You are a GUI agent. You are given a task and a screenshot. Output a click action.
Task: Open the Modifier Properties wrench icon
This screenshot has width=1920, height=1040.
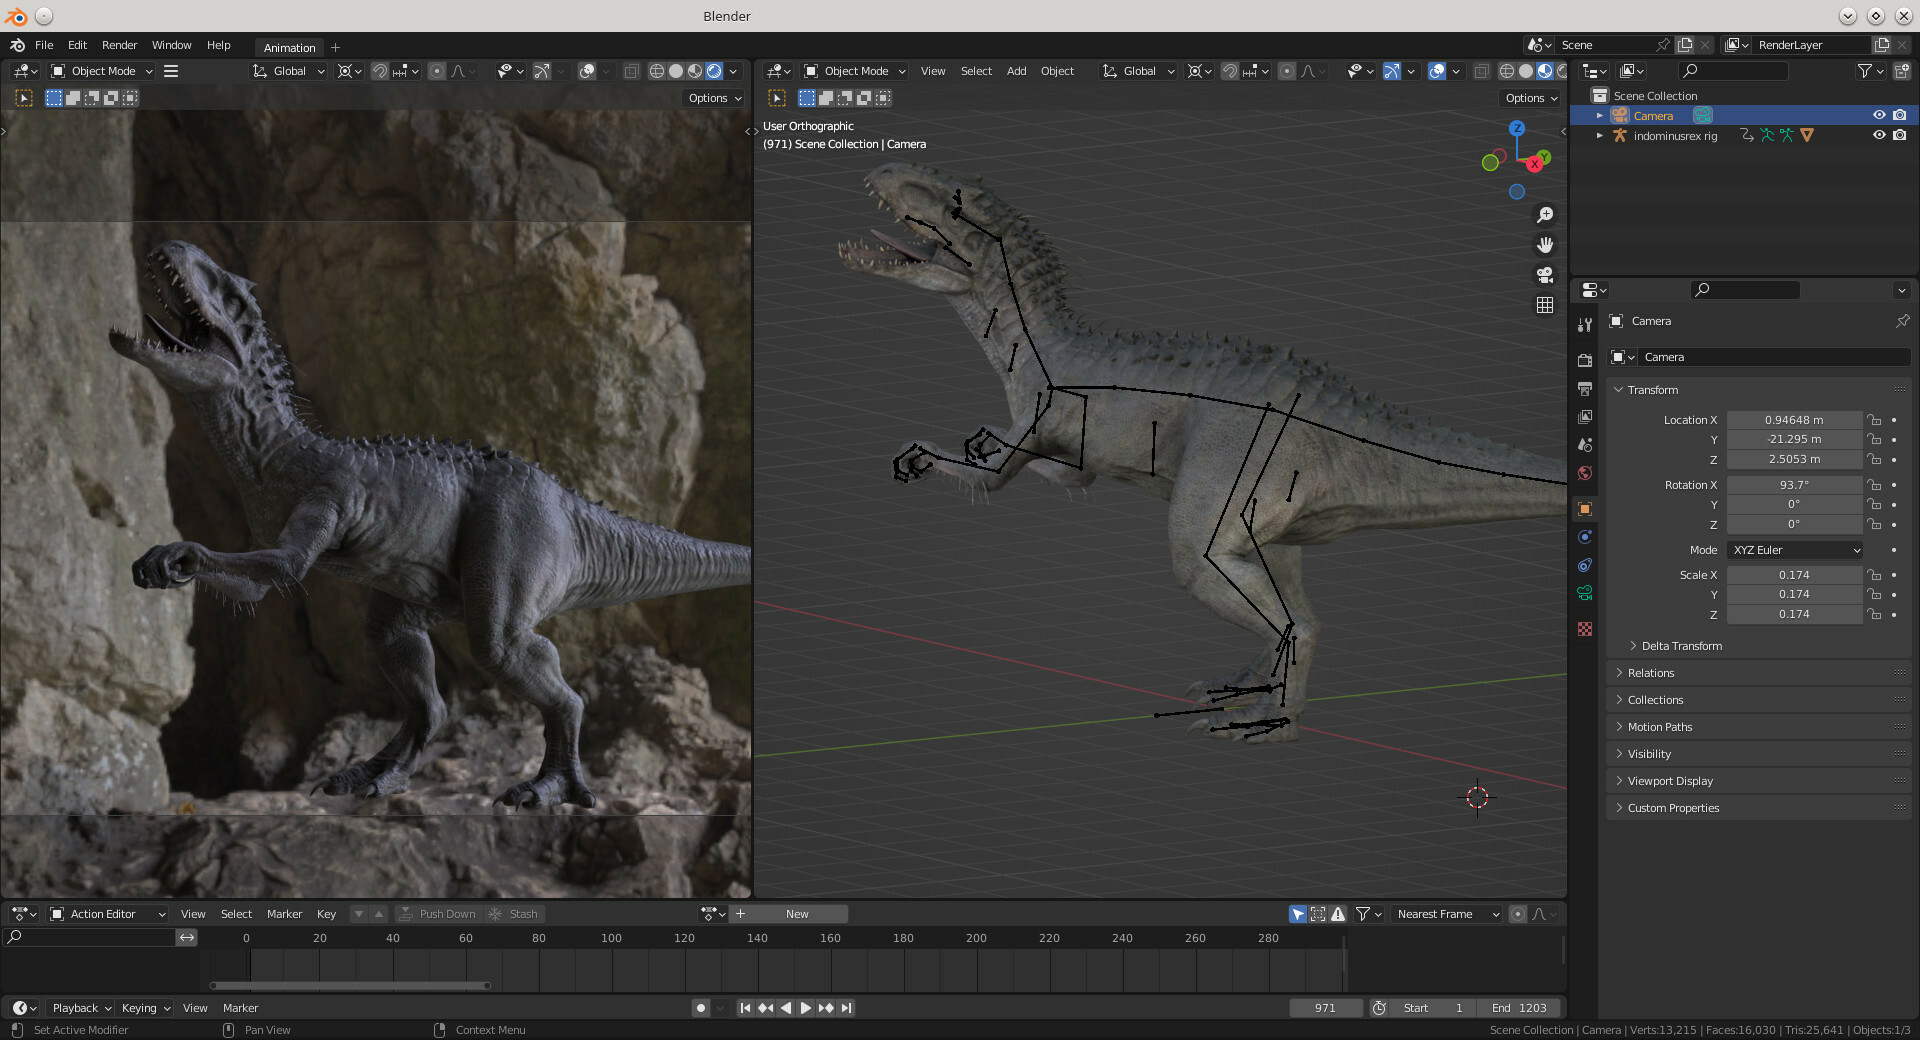point(1584,324)
